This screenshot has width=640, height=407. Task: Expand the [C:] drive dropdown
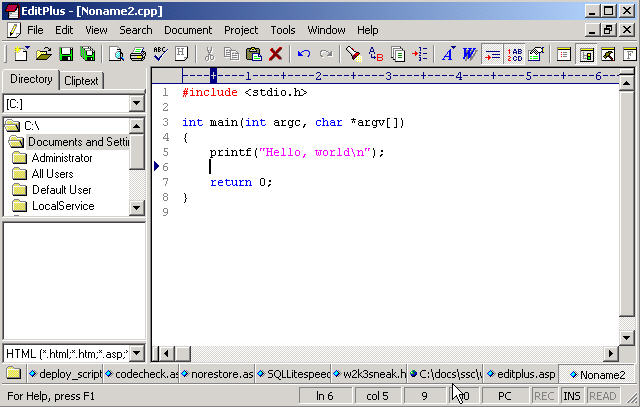click(137, 104)
